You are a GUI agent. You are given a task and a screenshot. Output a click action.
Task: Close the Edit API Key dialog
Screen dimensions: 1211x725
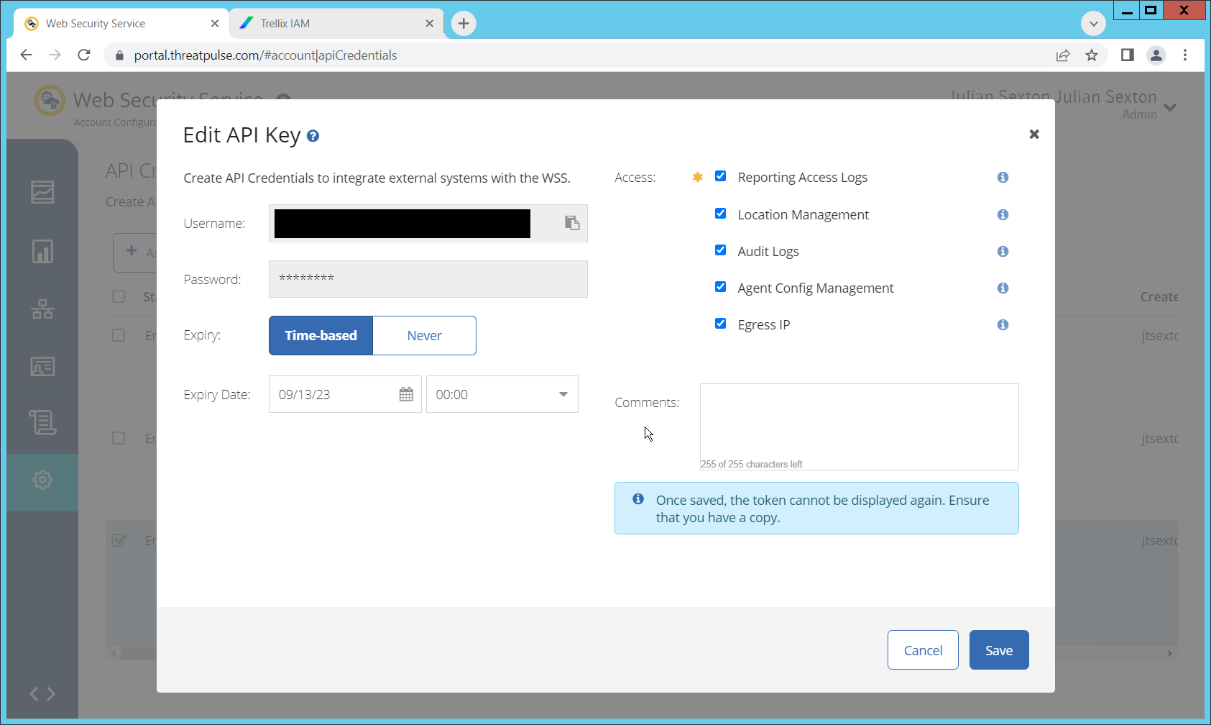click(x=1034, y=134)
